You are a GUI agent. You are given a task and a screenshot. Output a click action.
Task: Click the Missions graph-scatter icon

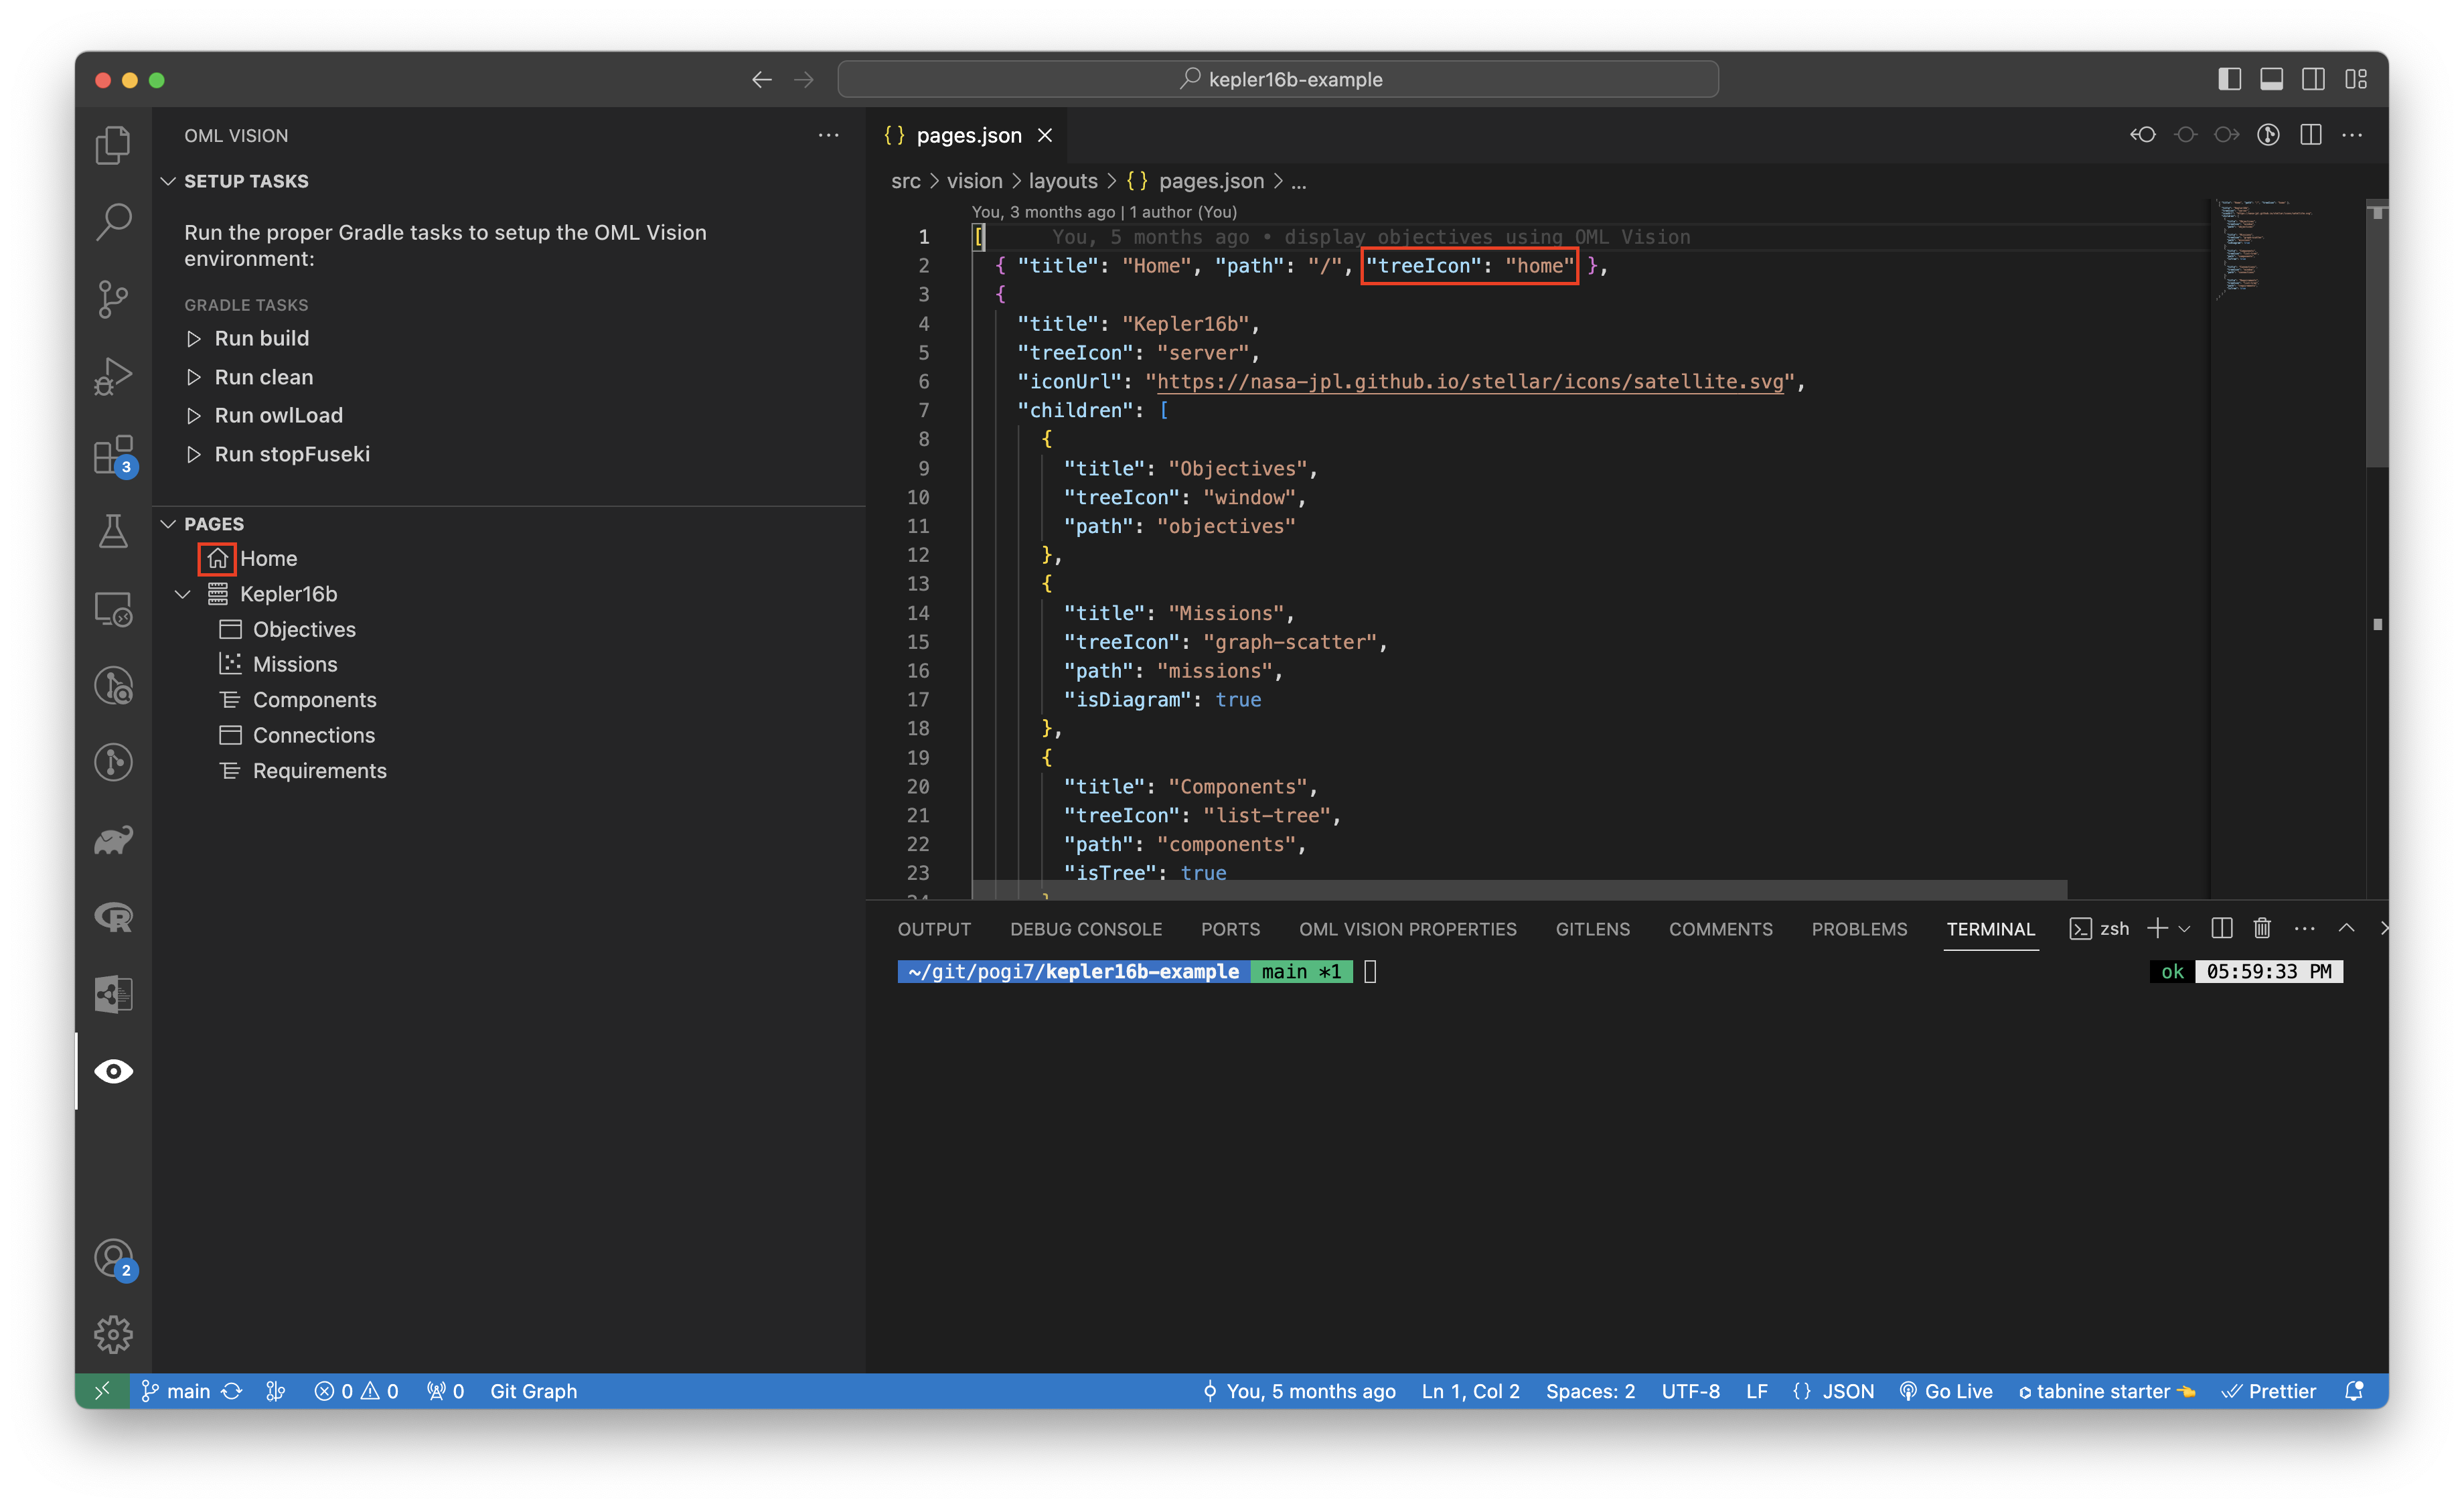pyautogui.click(x=230, y=664)
